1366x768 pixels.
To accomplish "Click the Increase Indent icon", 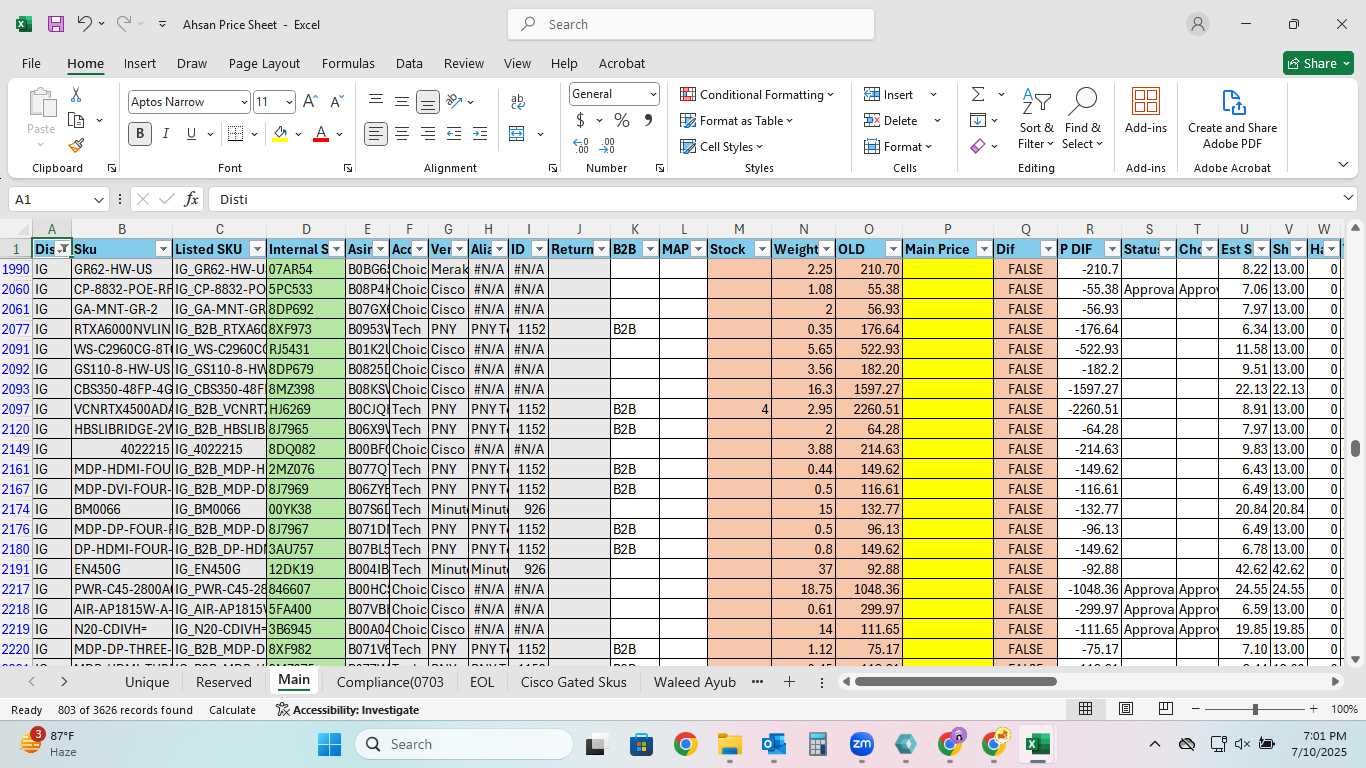I will [x=480, y=134].
